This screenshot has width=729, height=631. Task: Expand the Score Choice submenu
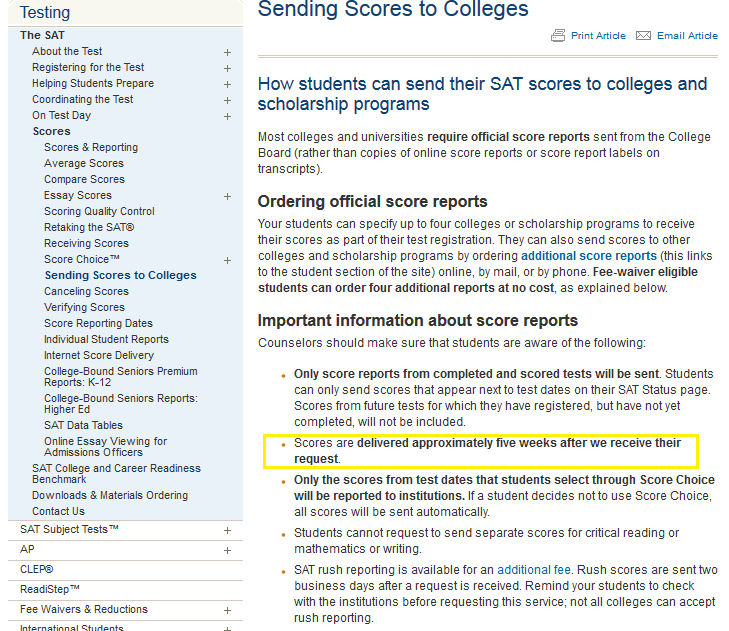[x=227, y=260]
